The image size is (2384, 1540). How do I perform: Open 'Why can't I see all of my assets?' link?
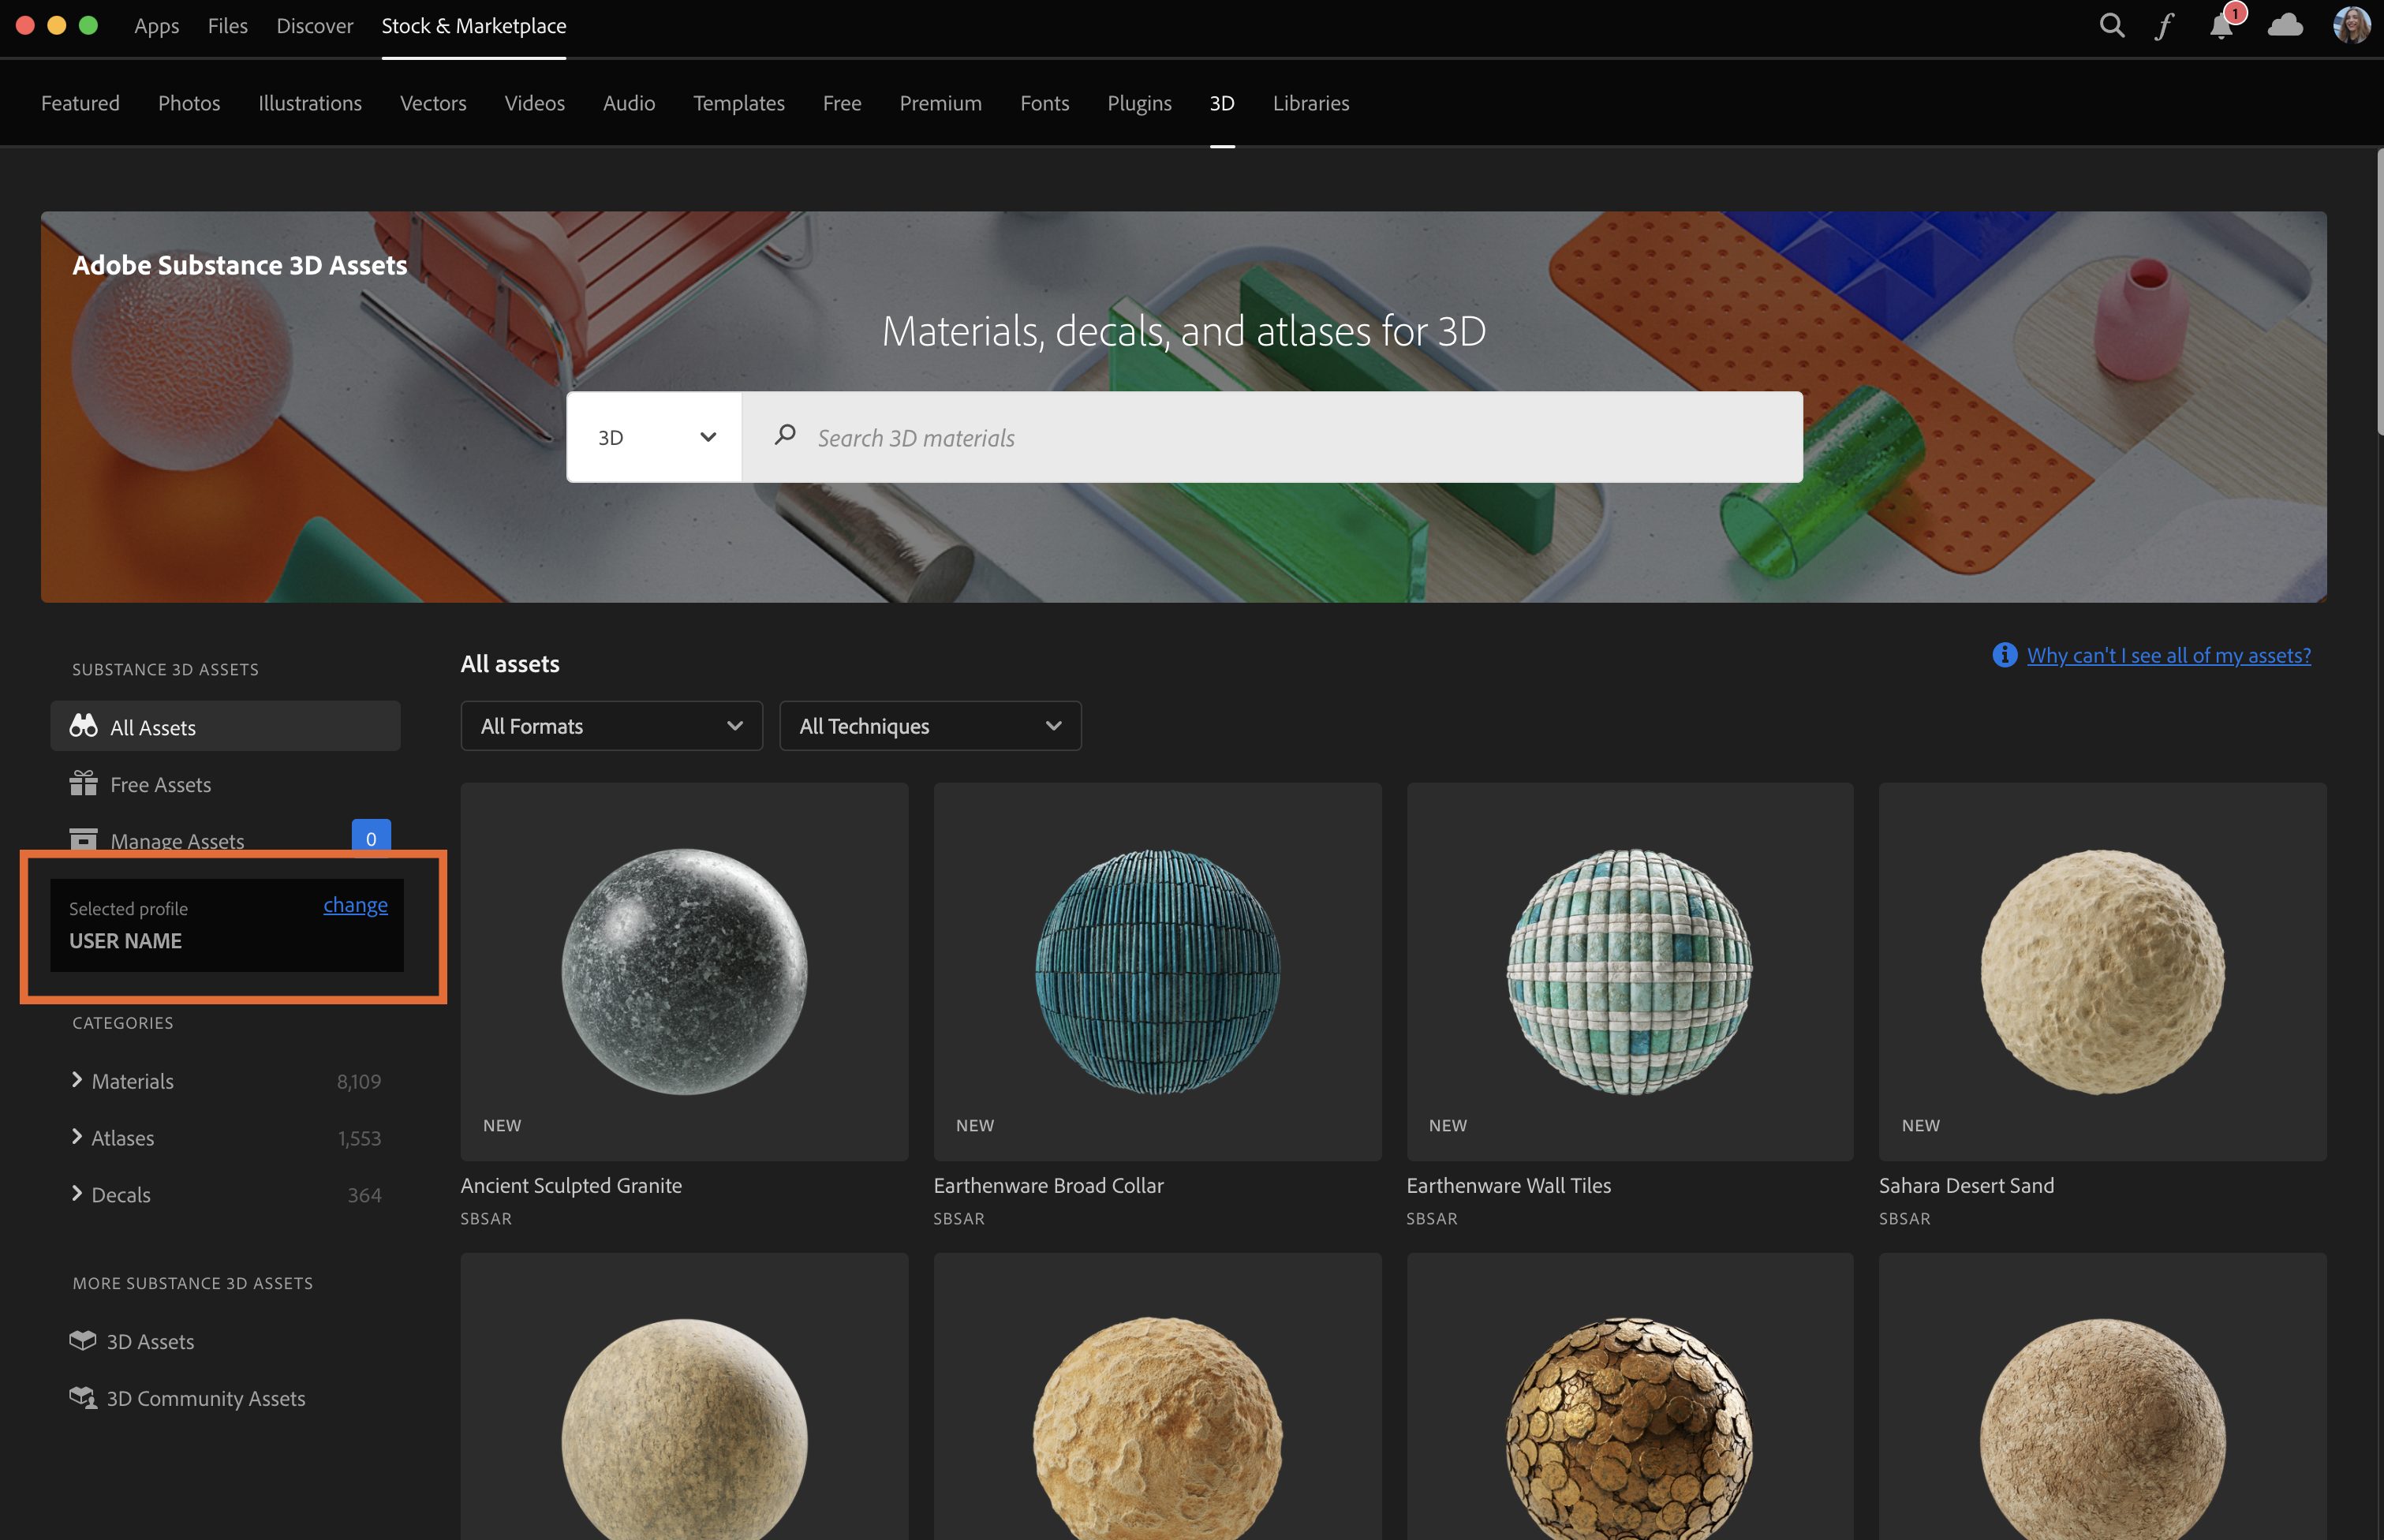point(2168,655)
